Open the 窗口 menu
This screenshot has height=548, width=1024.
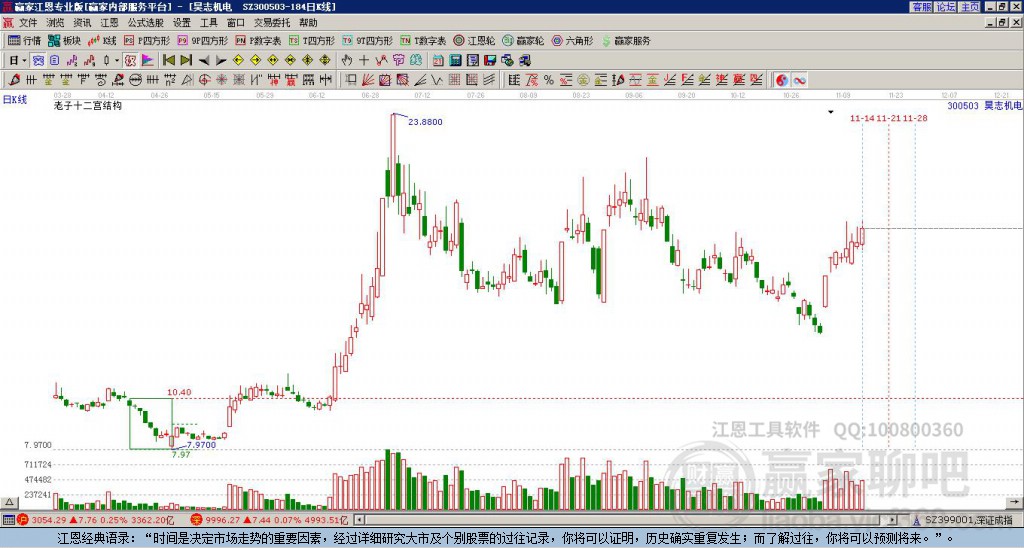point(236,23)
